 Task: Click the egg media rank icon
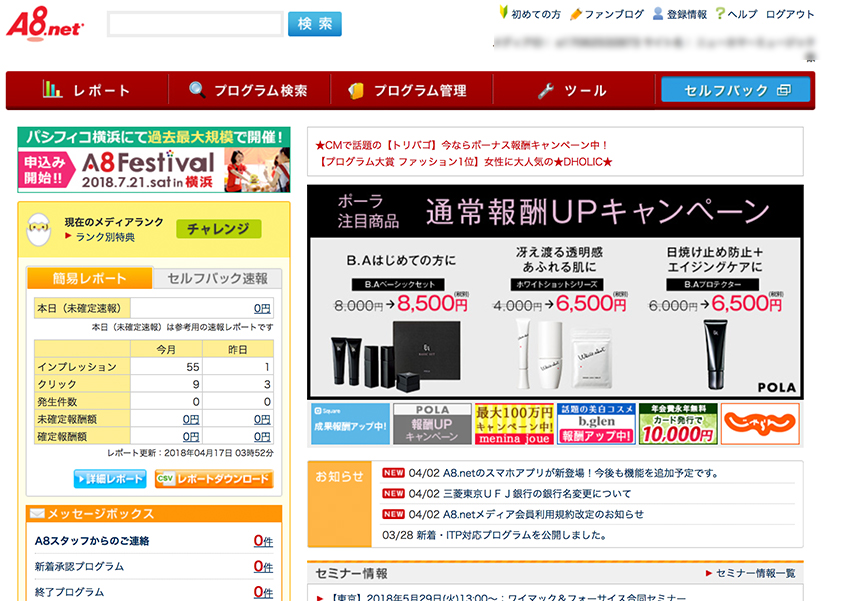click(39, 230)
